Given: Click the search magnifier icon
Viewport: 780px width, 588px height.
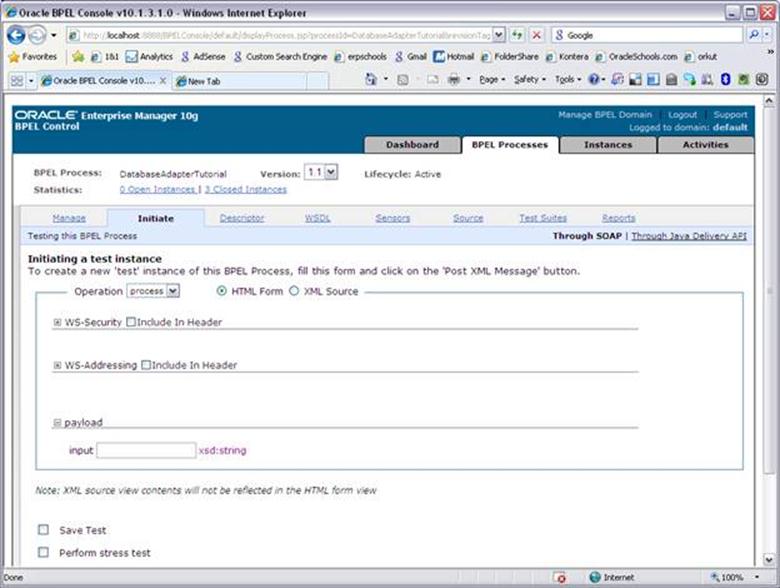Looking at the screenshot, I should coord(754,35).
